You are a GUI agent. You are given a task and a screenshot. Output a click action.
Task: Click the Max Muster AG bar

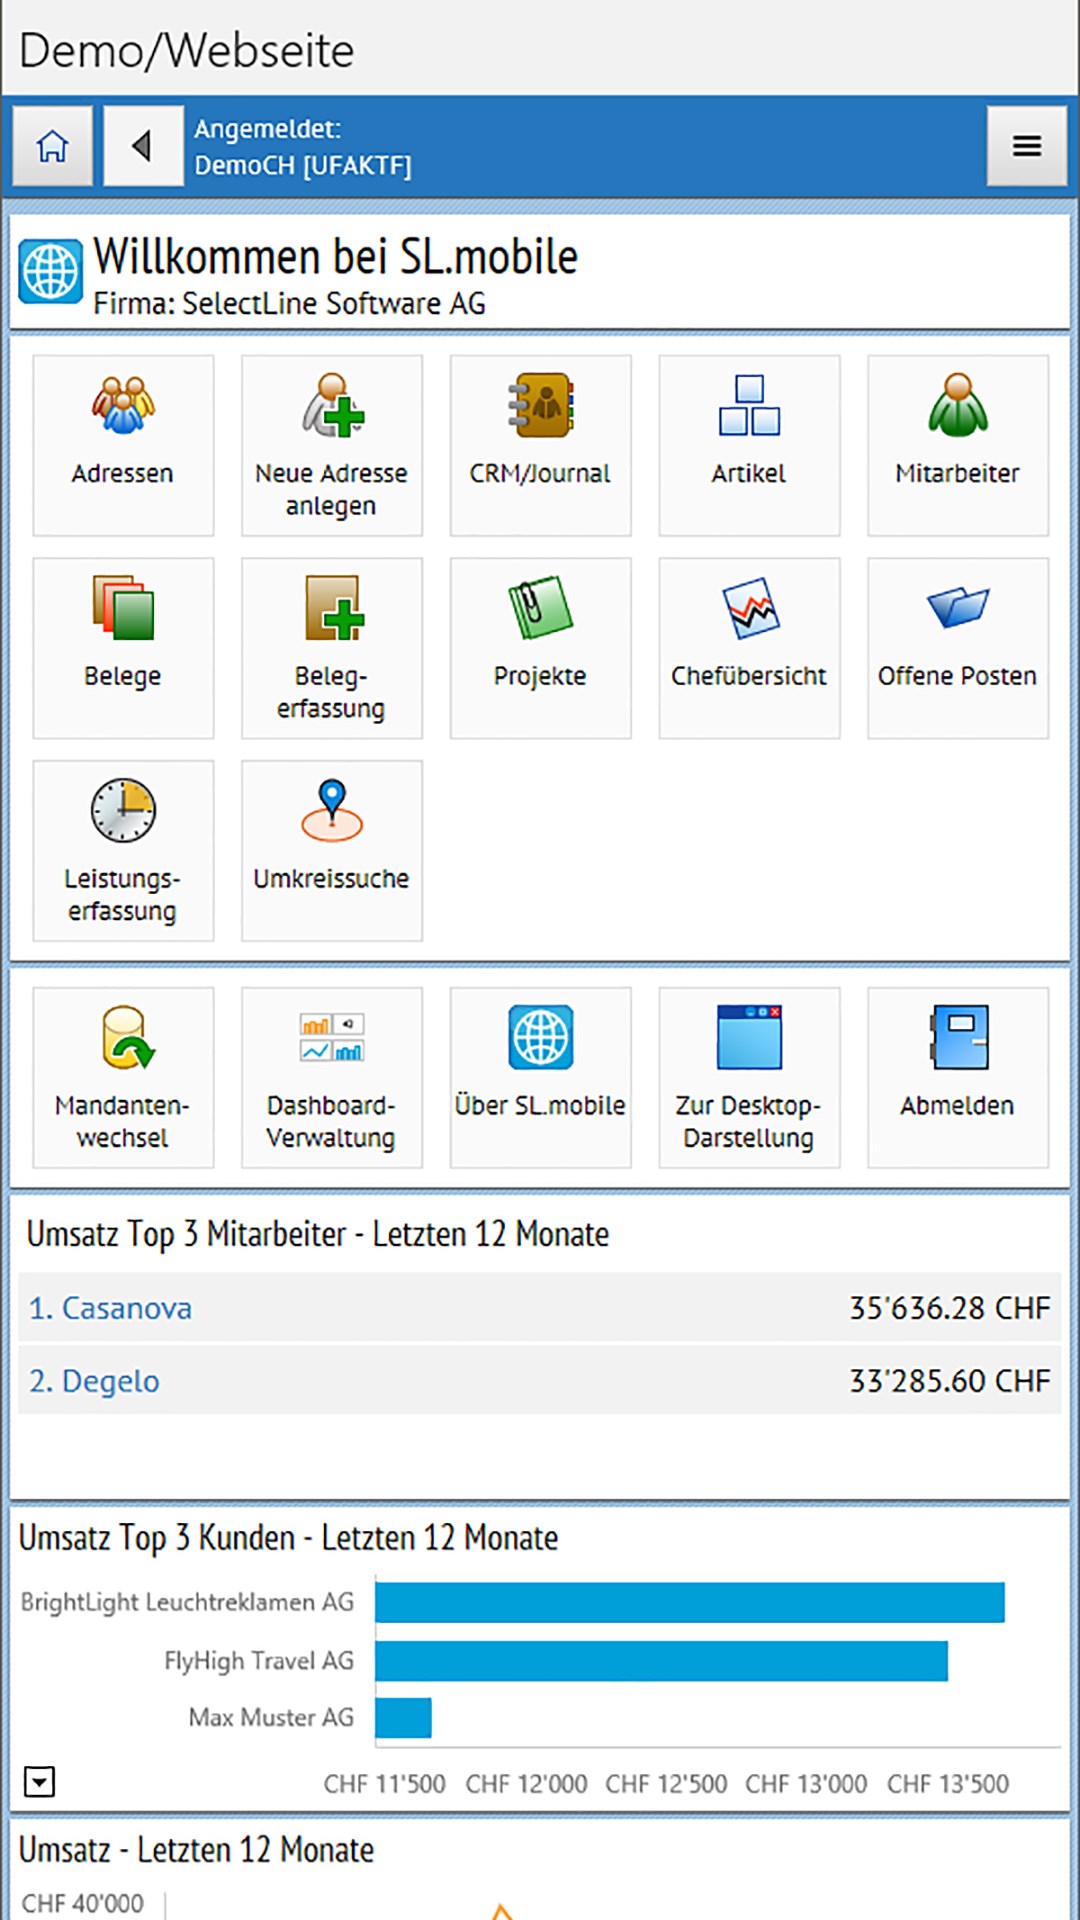pyautogui.click(x=404, y=1718)
